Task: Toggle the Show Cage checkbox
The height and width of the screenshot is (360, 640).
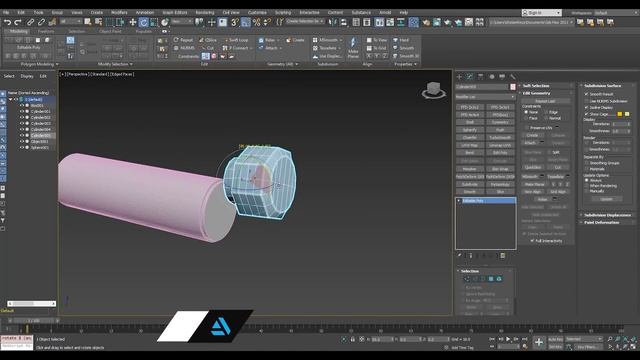Action: click(x=587, y=114)
